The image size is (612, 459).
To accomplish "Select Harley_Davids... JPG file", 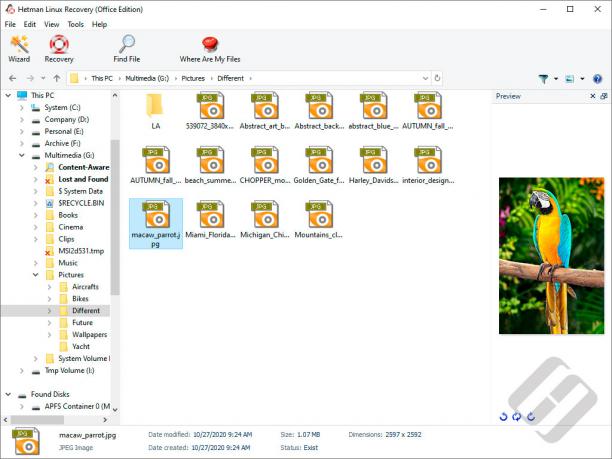I will (374, 165).
